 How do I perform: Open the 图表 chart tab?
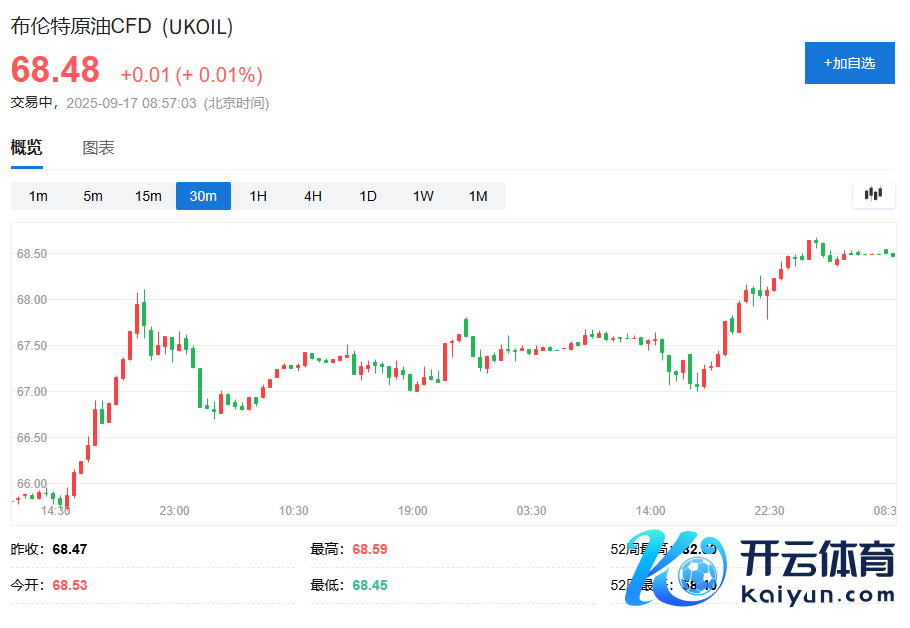[98, 148]
